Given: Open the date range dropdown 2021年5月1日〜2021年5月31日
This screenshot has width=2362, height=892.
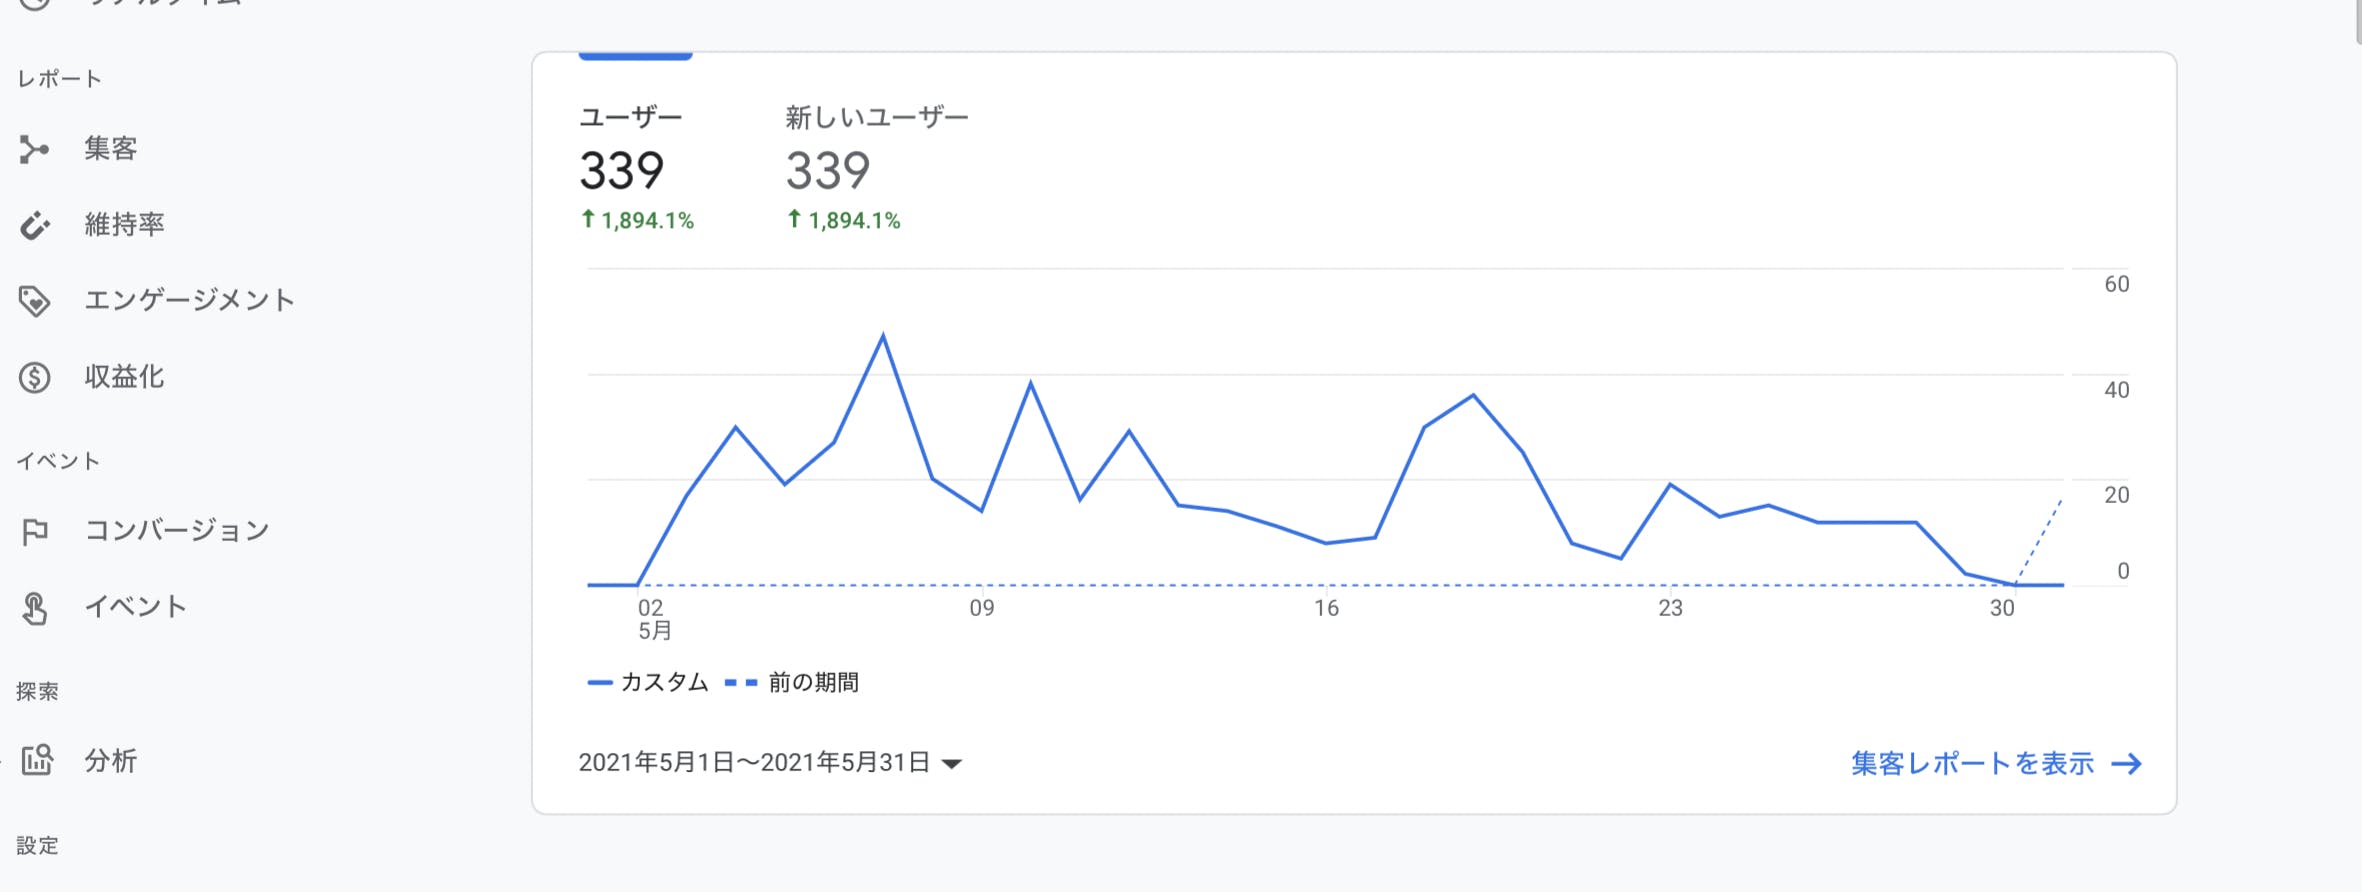Looking at the screenshot, I should (x=770, y=763).
